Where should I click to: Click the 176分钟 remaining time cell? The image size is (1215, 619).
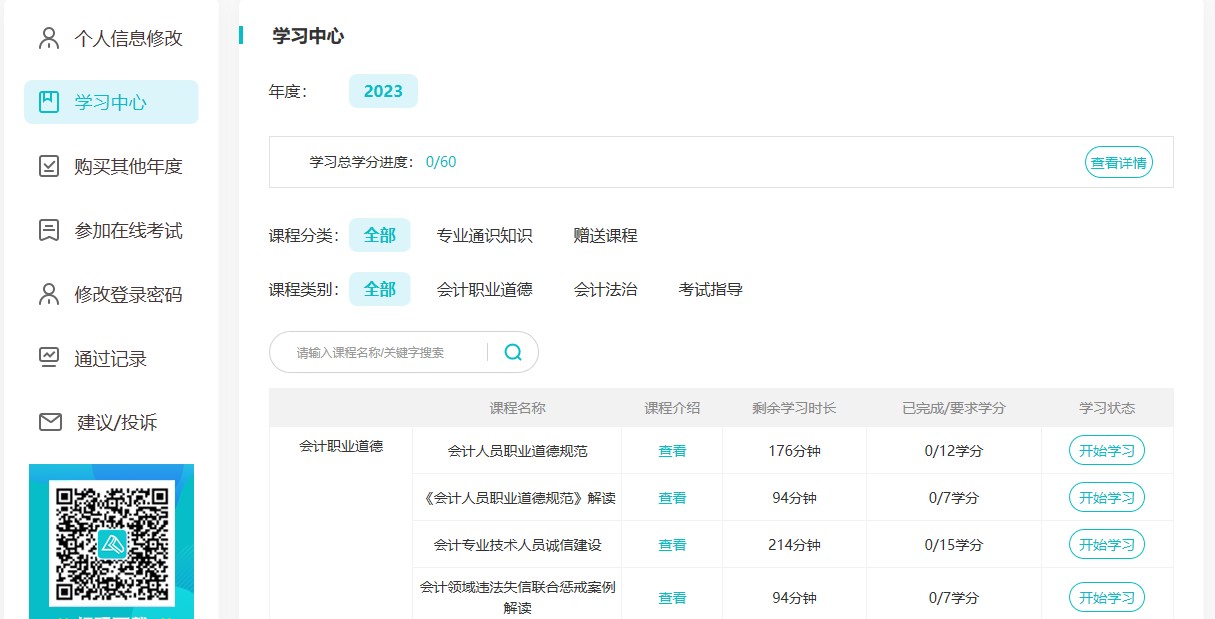click(x=794, y=451)
